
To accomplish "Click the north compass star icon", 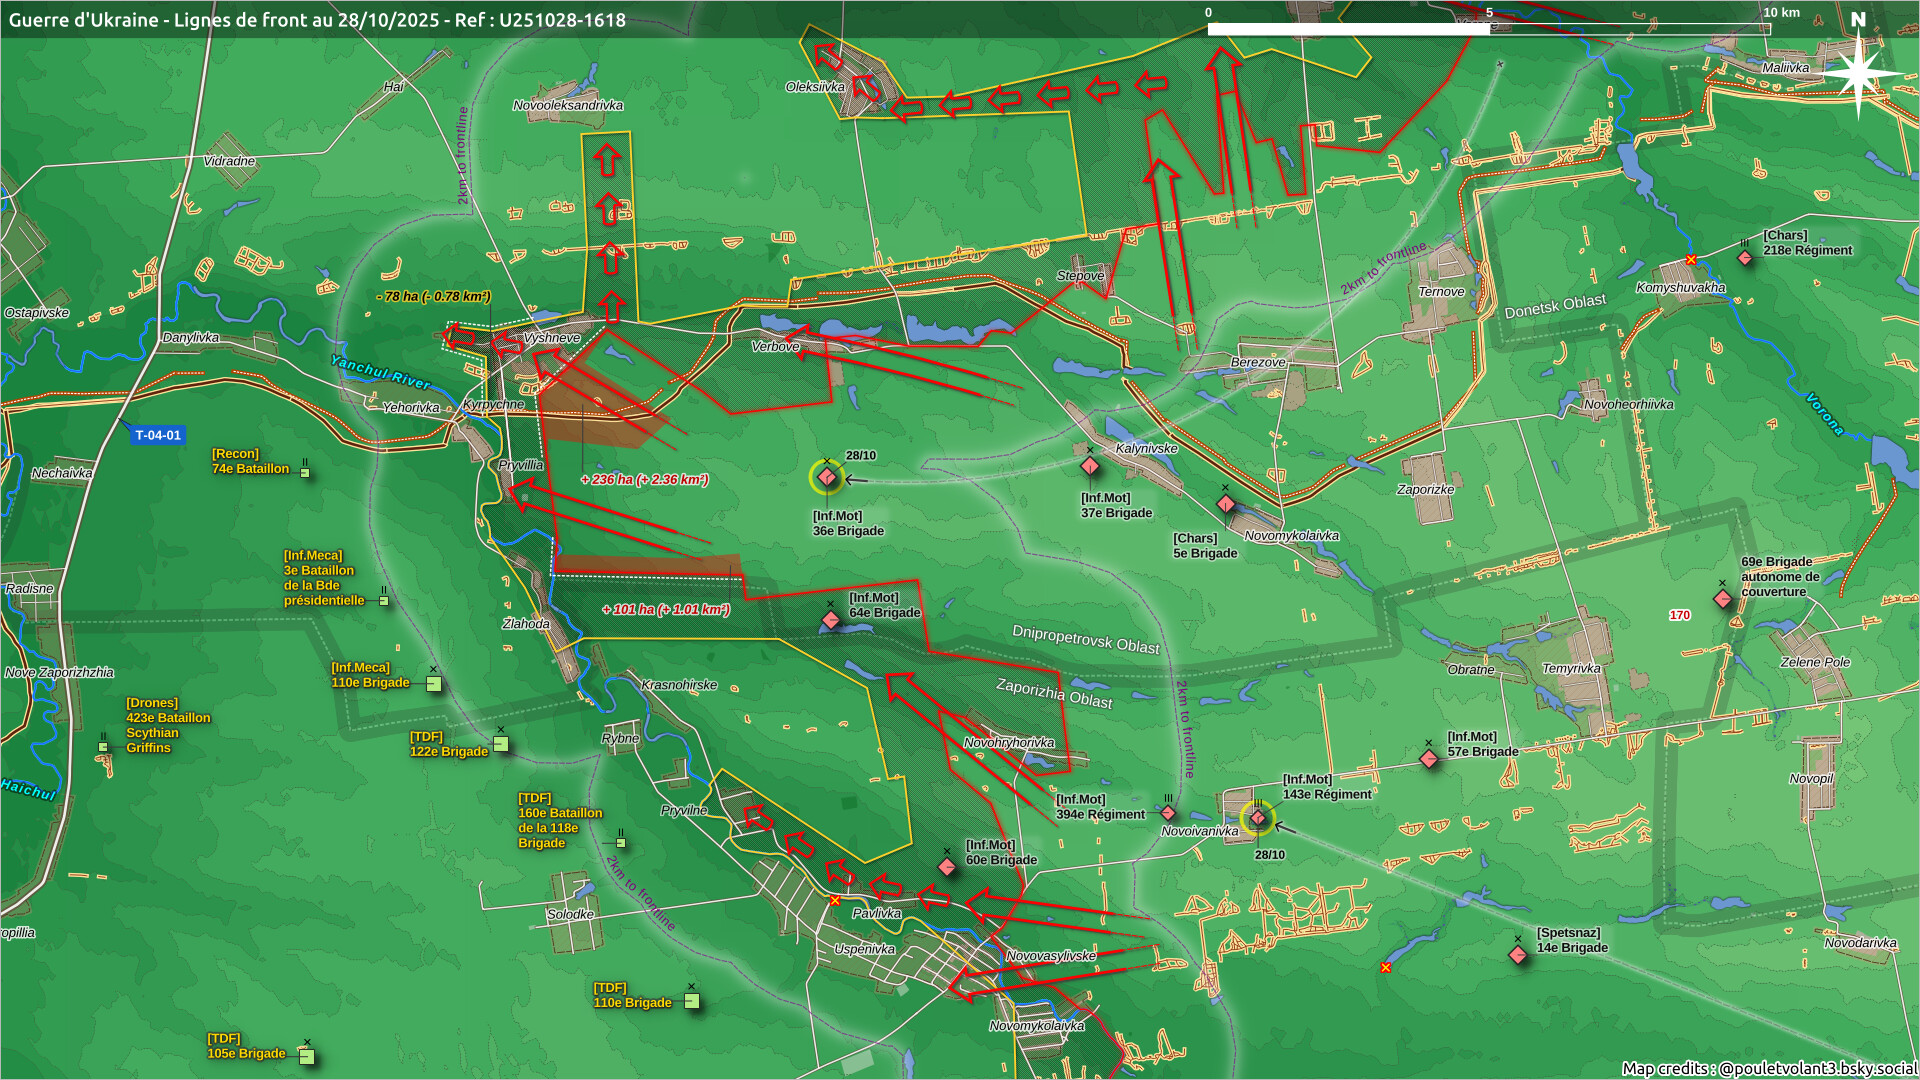I will 1858,75.
